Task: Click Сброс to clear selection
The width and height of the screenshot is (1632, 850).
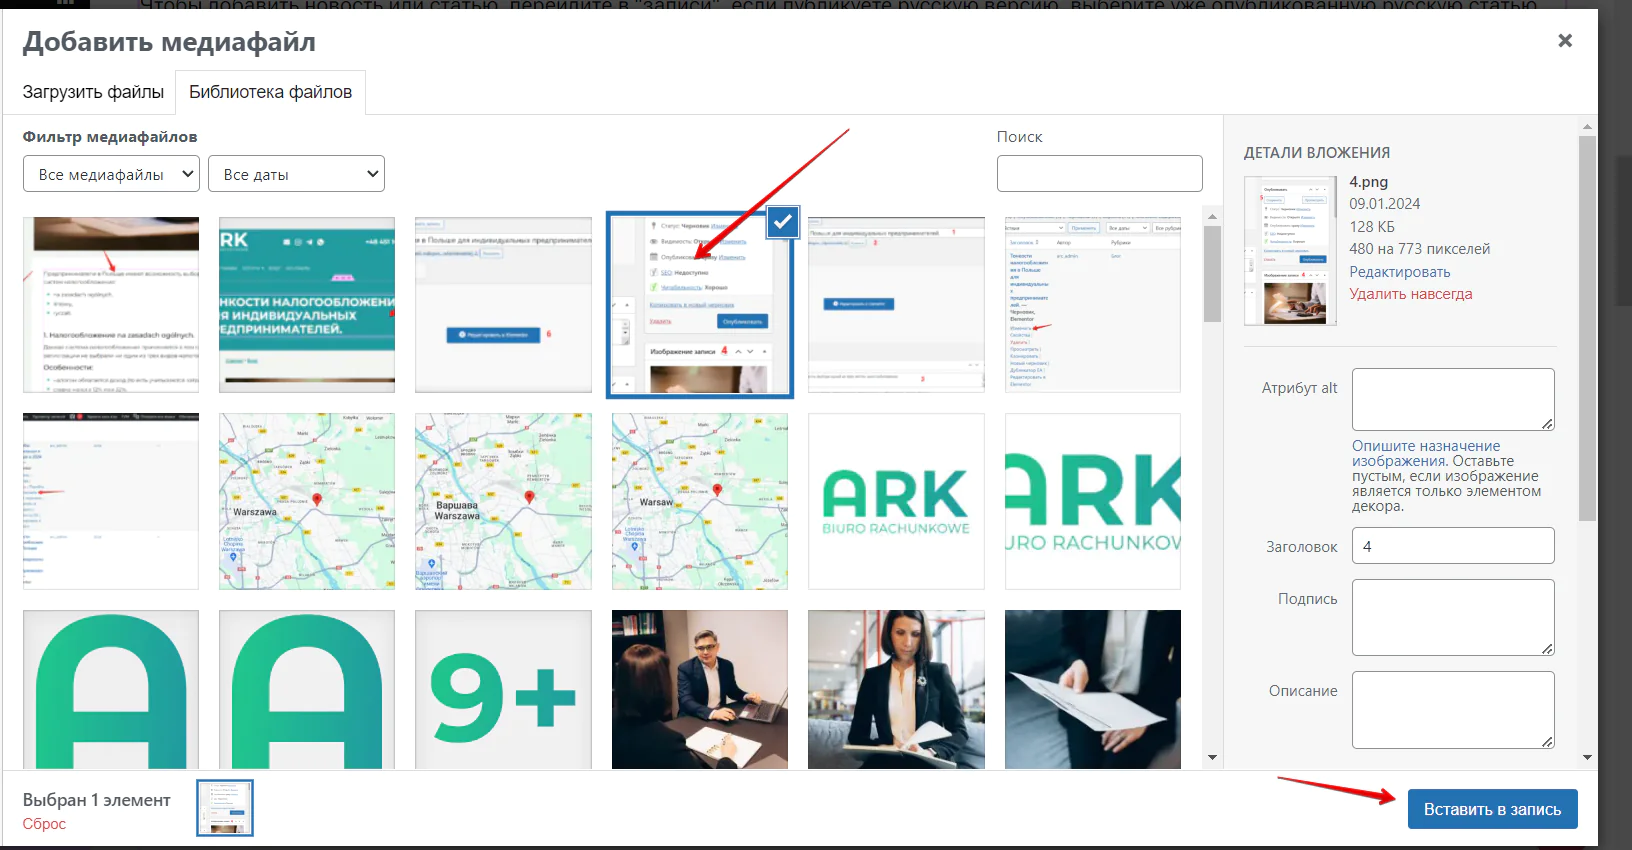Action: coord(44,824)
